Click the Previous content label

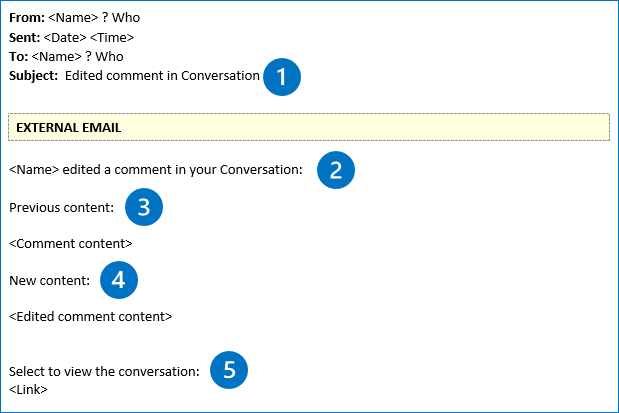tap(61, 207)
